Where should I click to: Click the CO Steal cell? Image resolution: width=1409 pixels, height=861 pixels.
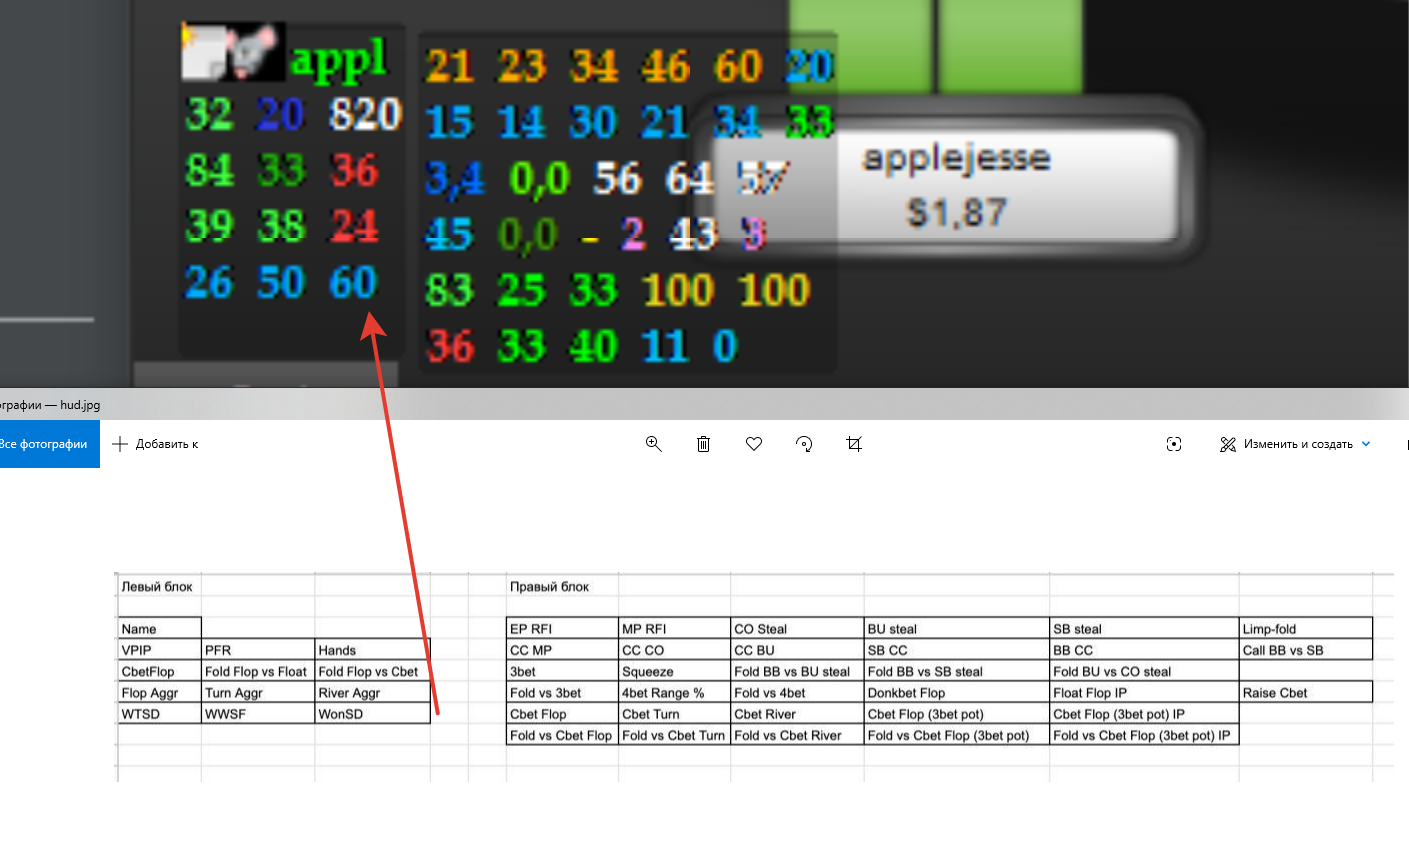[x=797, y=629]
